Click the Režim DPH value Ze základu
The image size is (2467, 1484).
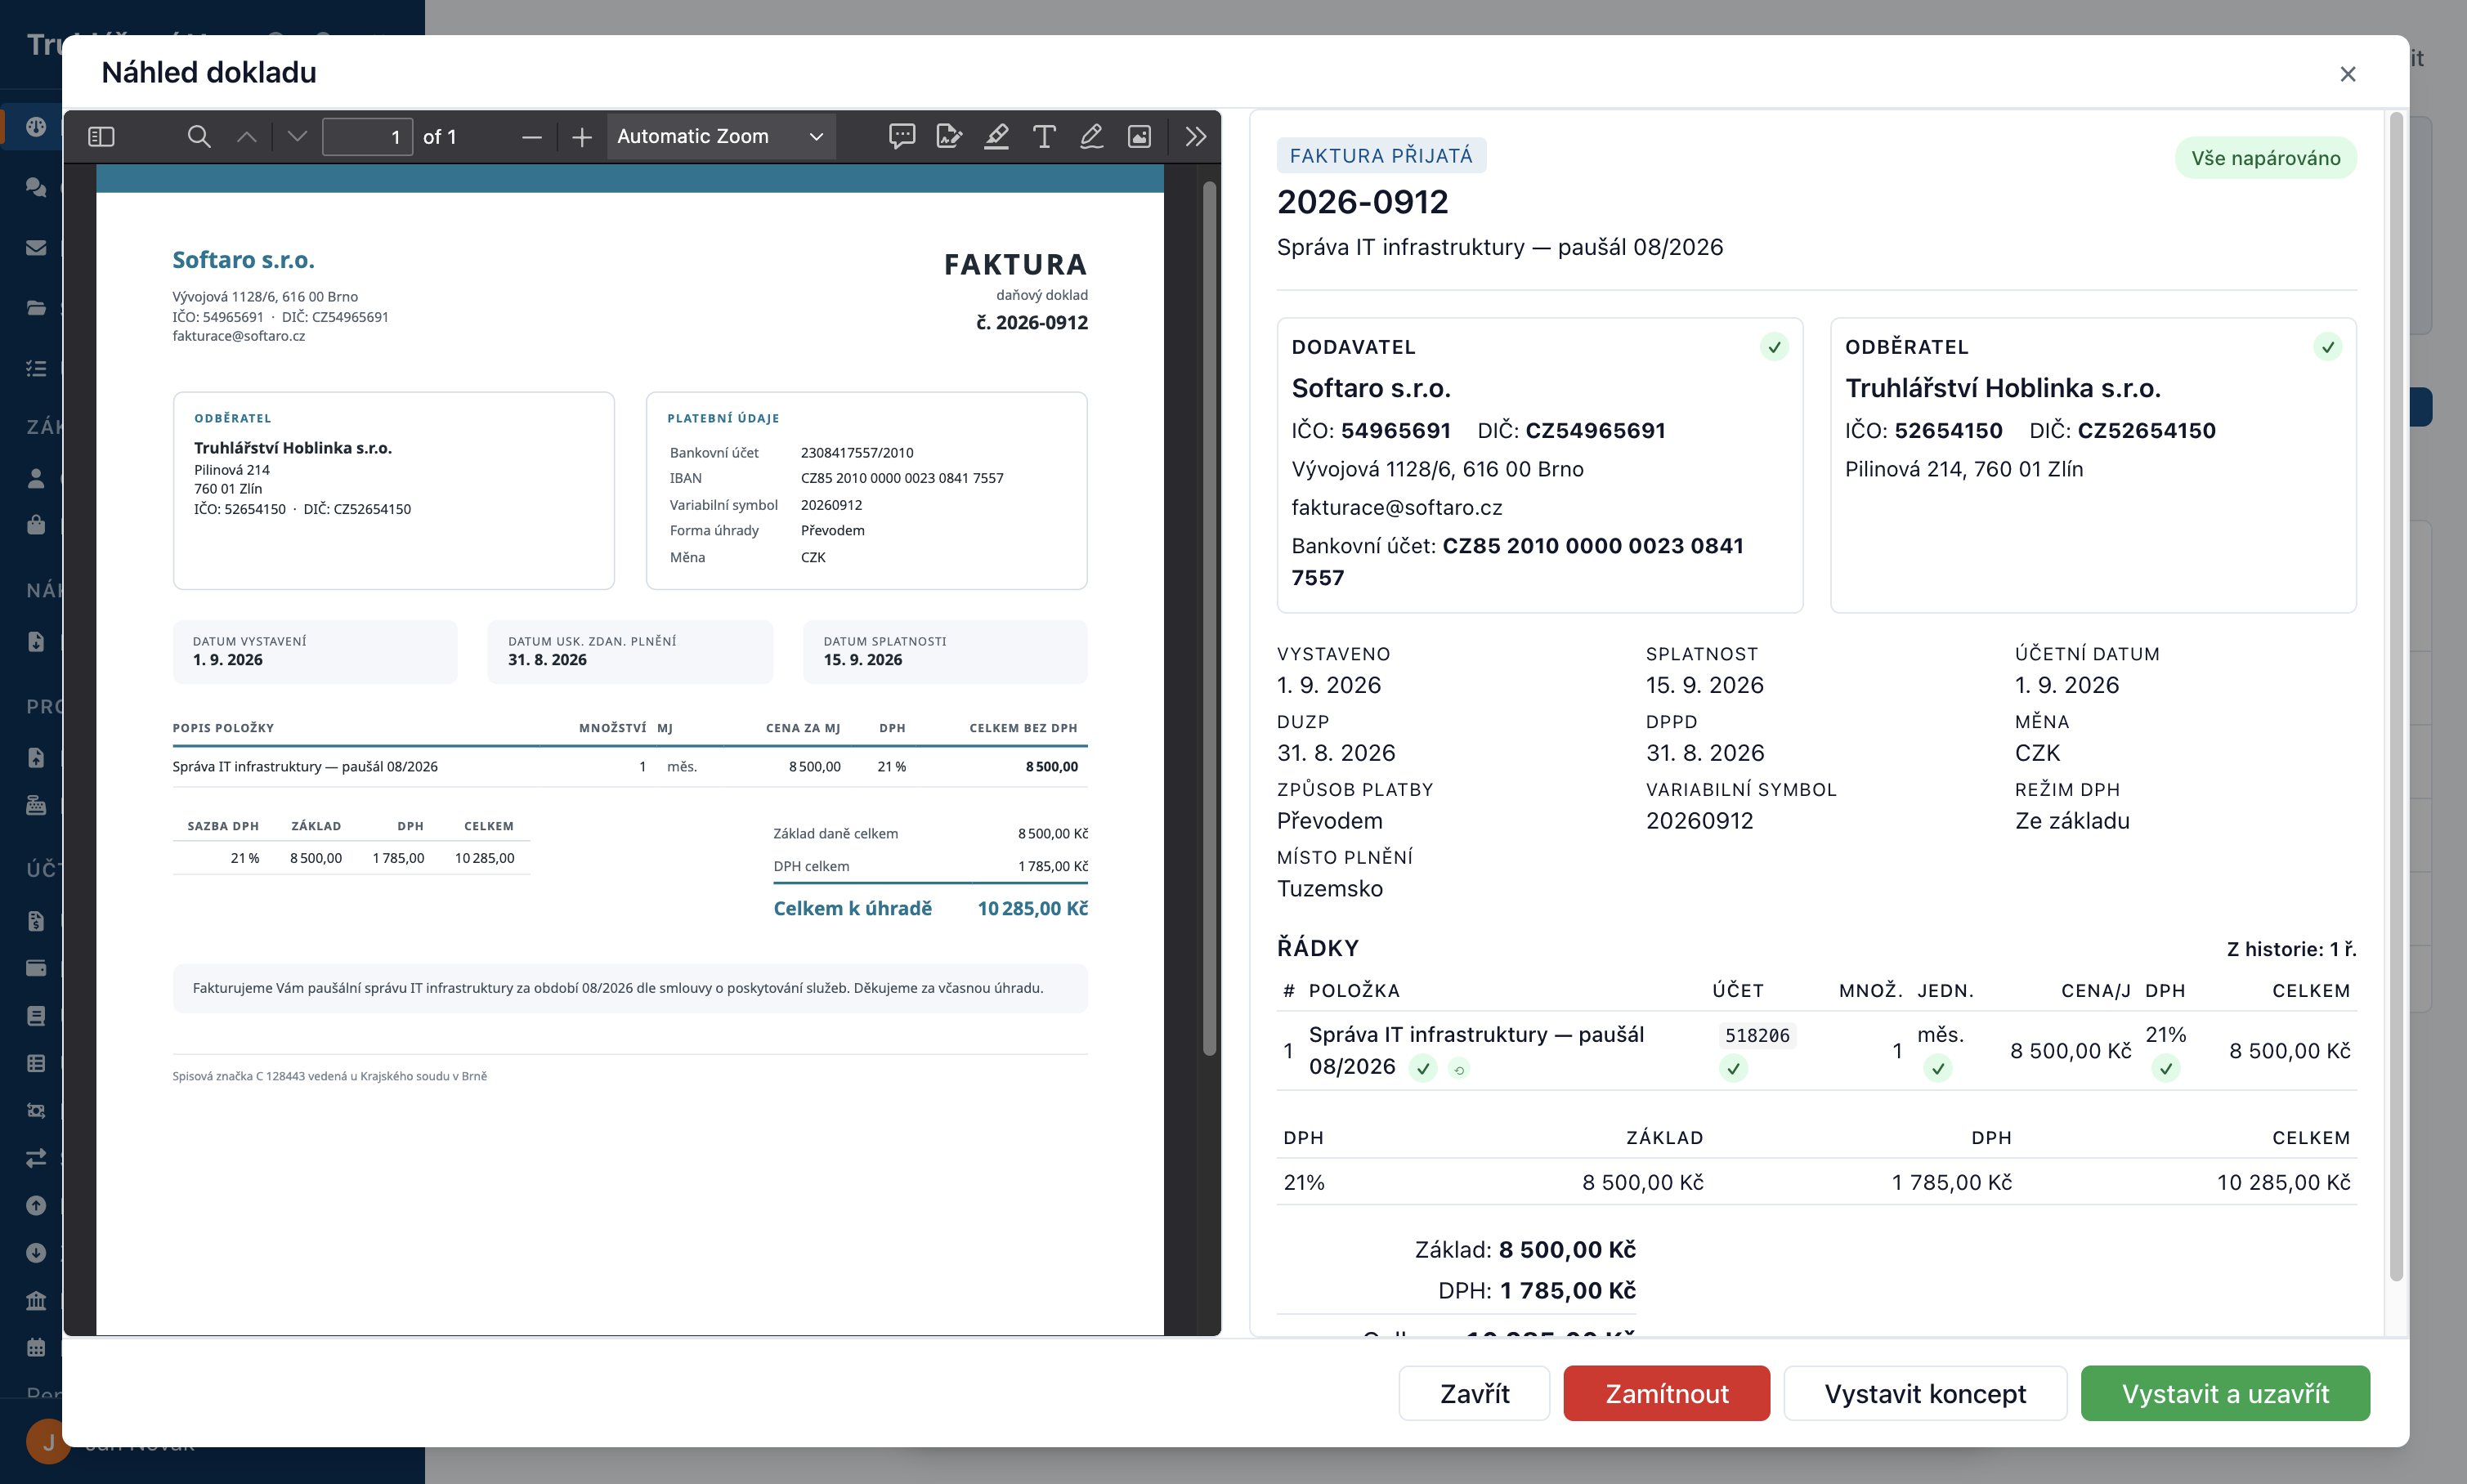pyautogui.click(x=2071, y=821)
